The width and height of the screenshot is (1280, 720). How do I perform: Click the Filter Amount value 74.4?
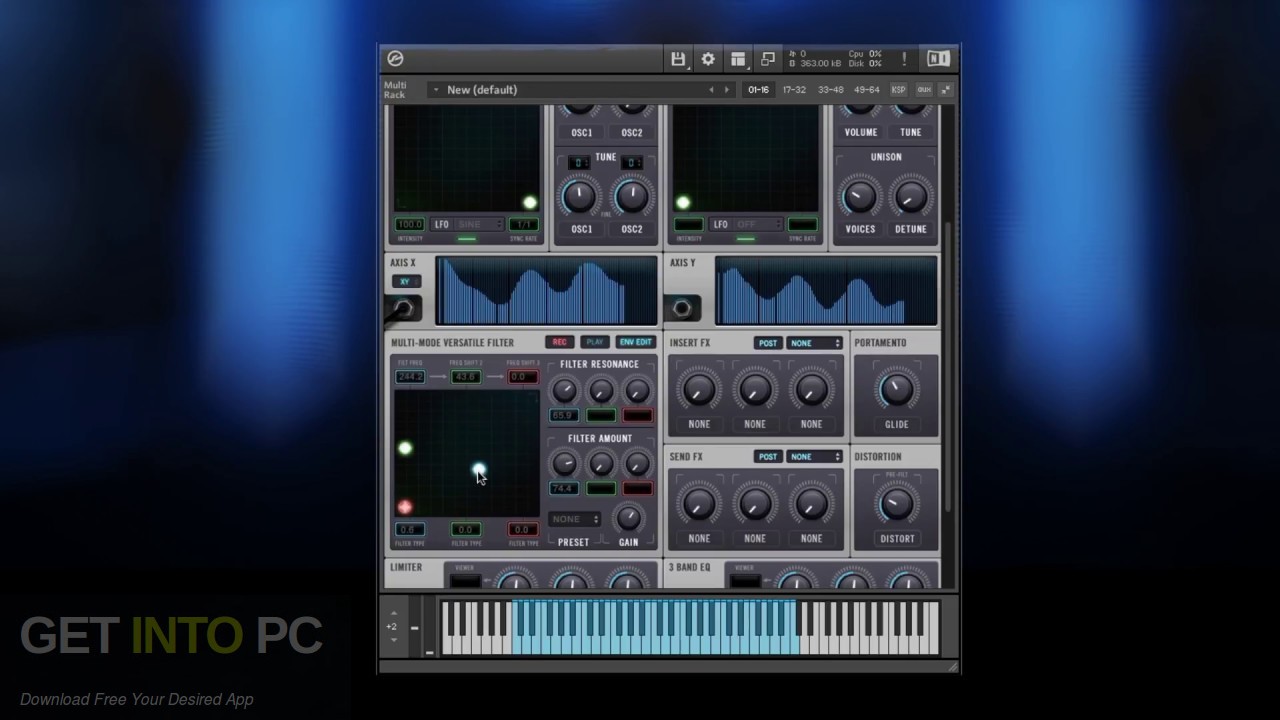(563, 489)
